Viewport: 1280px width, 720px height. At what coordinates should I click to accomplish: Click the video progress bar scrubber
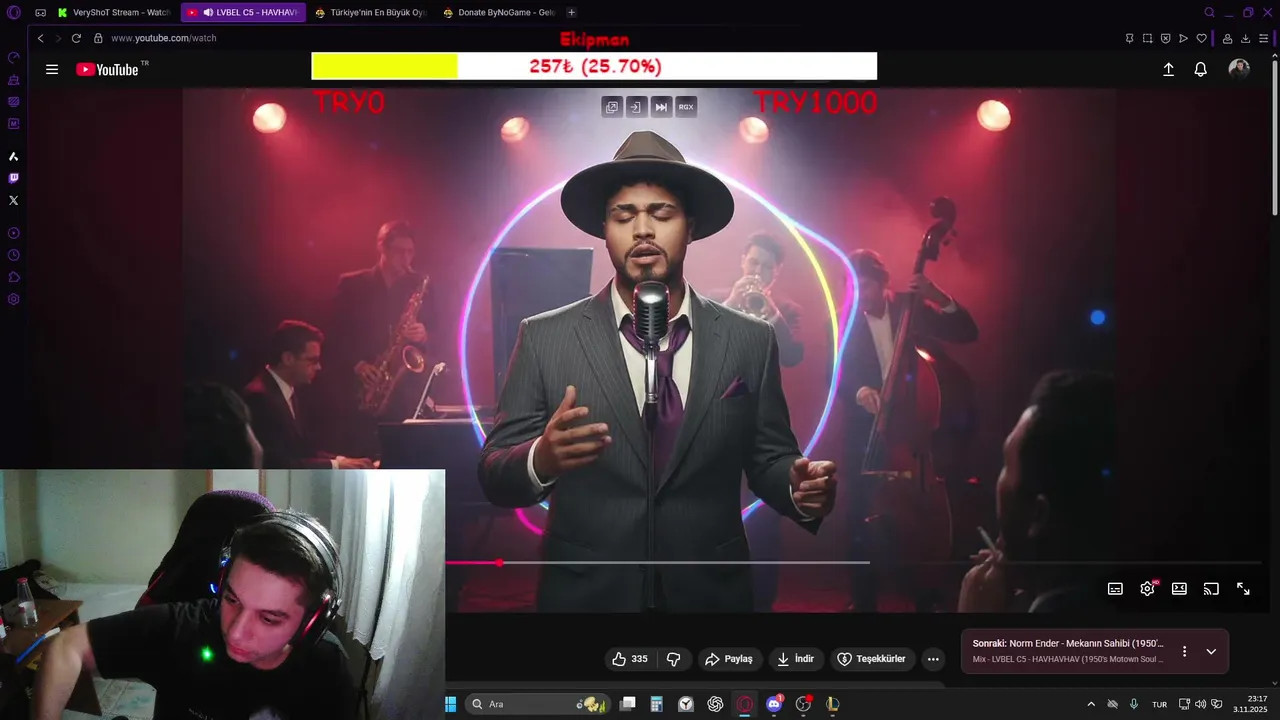499,563
